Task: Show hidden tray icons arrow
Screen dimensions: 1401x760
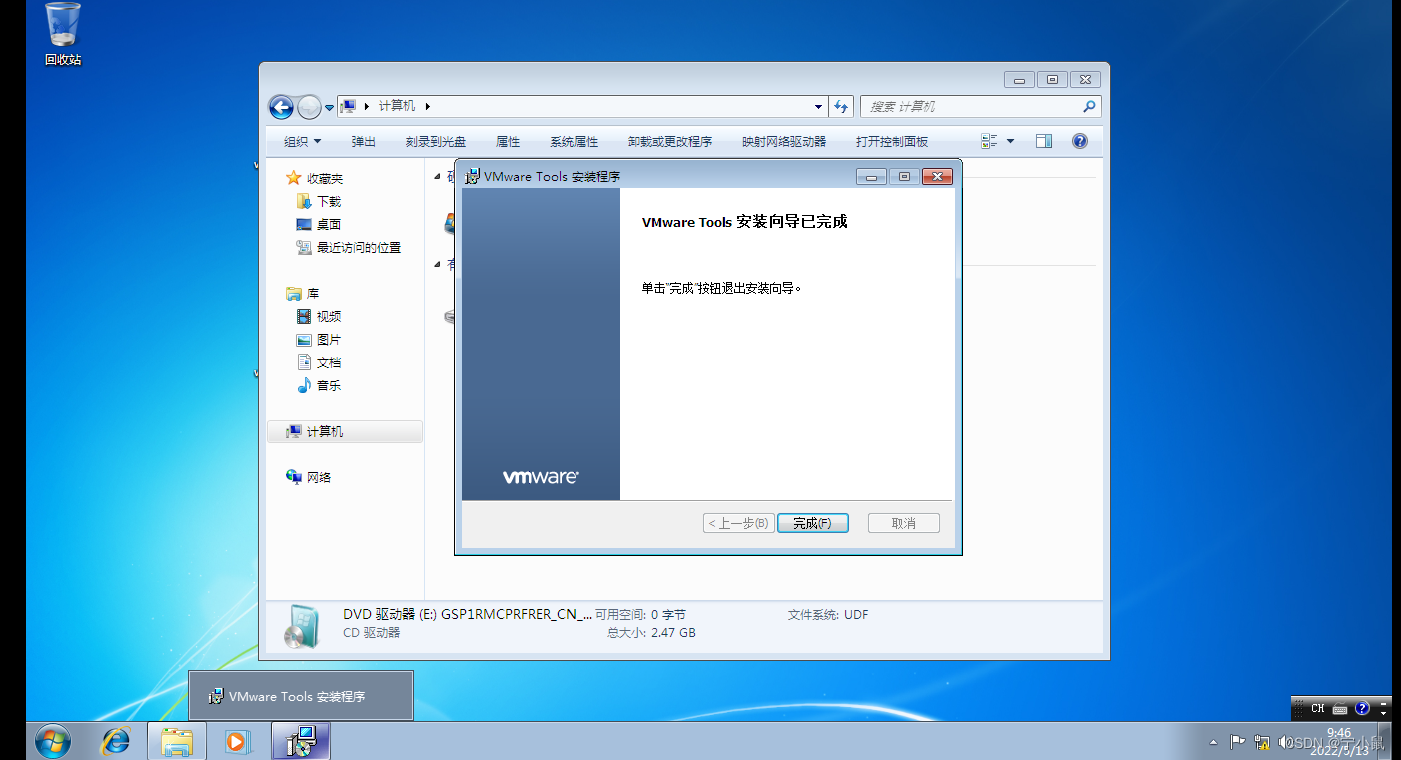Action: 1214,742
